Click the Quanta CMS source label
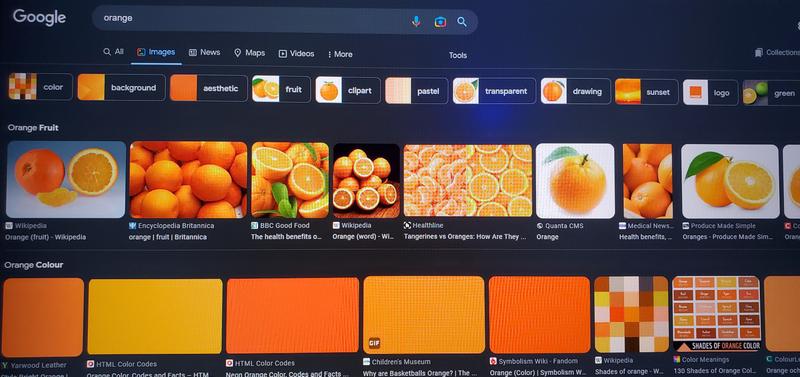 click(560, 225)
